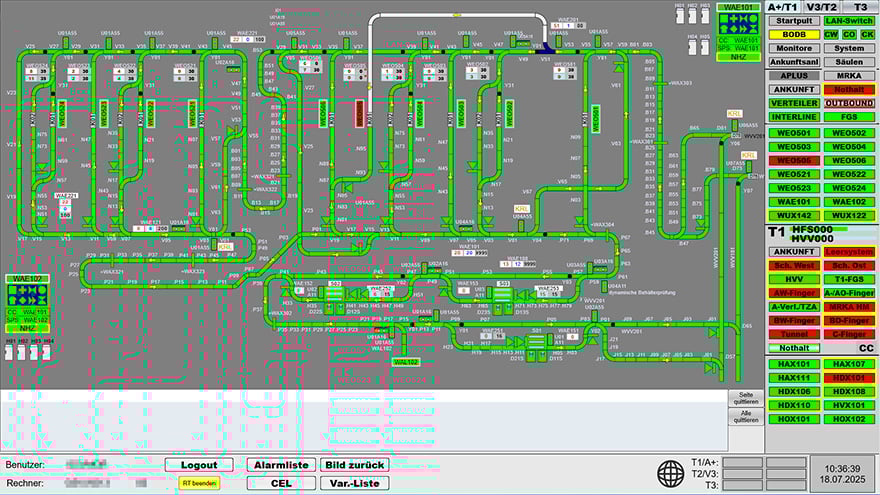The width and height of the screenshot is (880, 495).
Task: Toggle the CK status indicator
Action: click(867, 34)
